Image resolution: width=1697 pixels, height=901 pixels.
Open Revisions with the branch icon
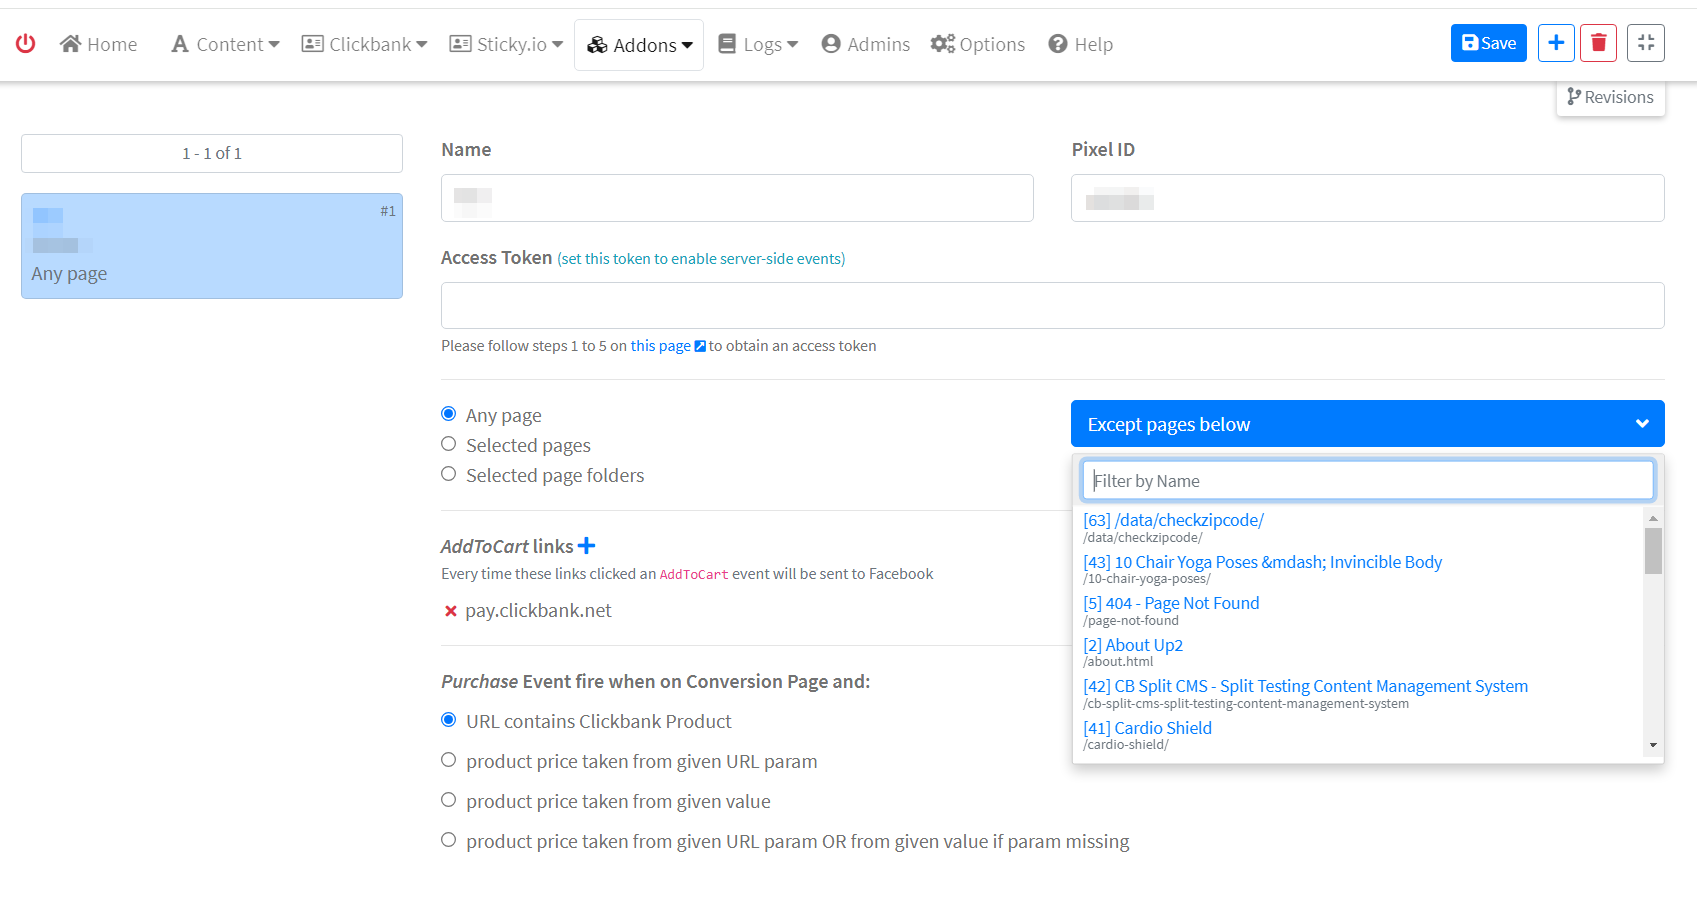[x=1610, y=97]
